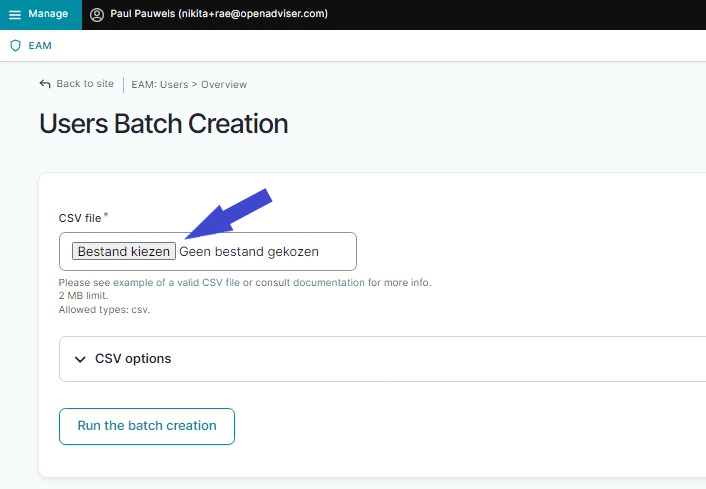This screenshot has width=706, height=489.
Task: Click the 'Geen bestand gekozen' file field
Action: tap(249, 252)
